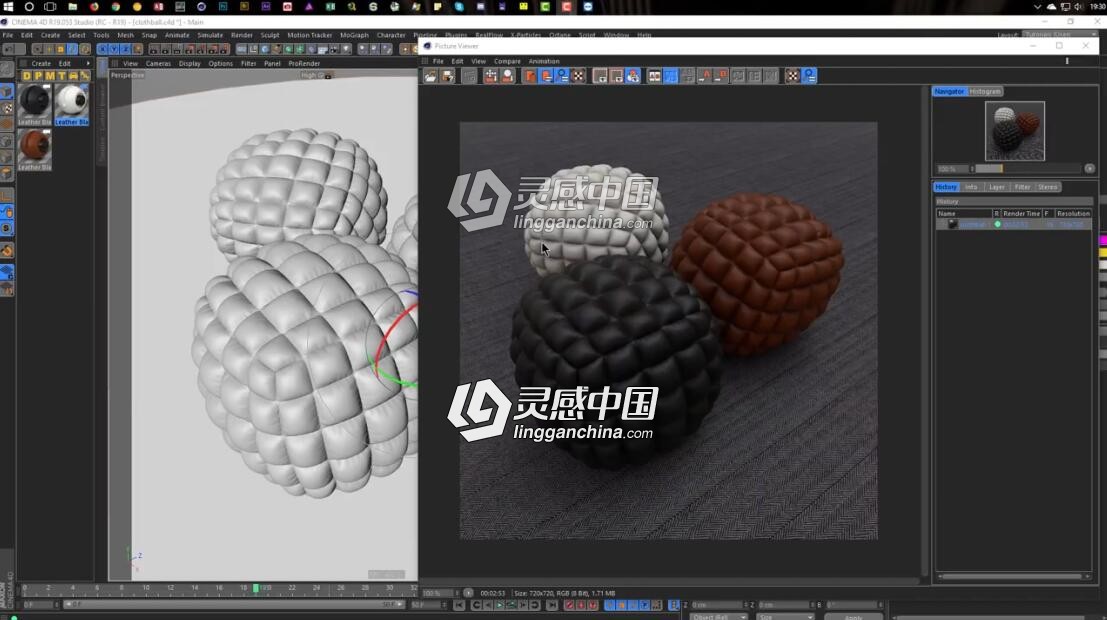The image size is (1107, 620).
Task: Click the Resolution column header
Action: [1072, 213]
